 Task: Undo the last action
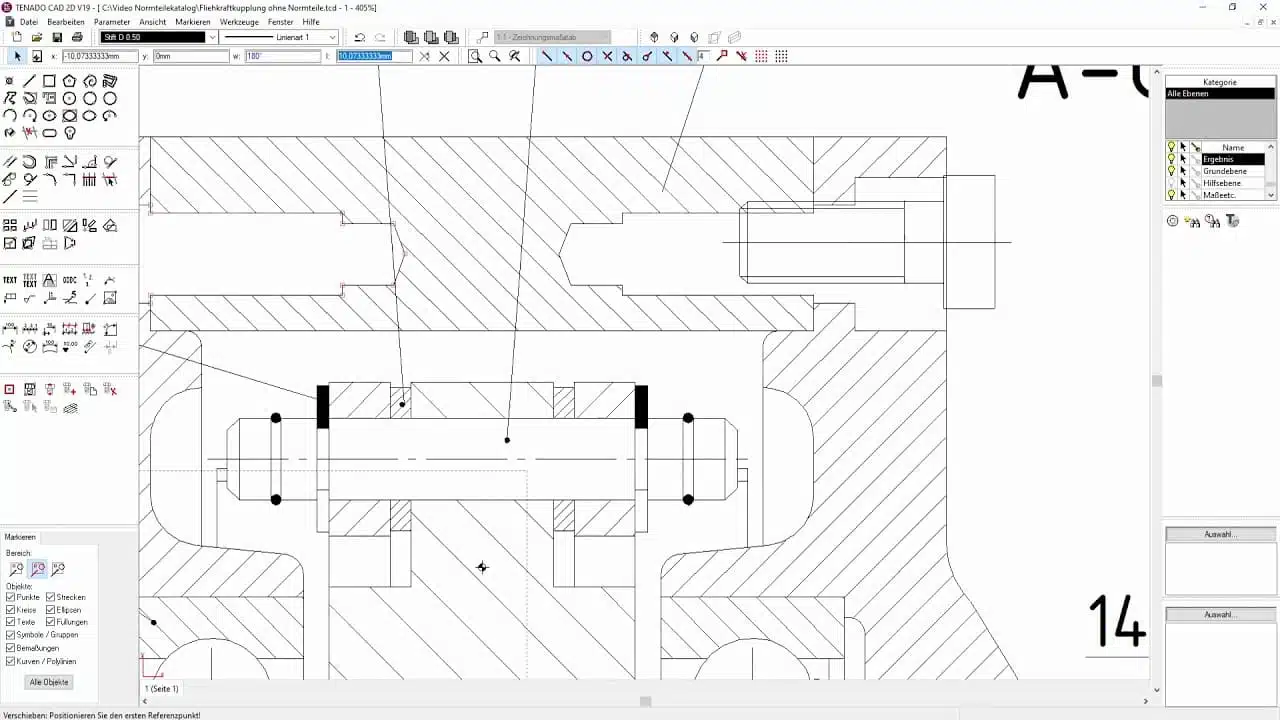pyautogui.click(x=360, y=37)
